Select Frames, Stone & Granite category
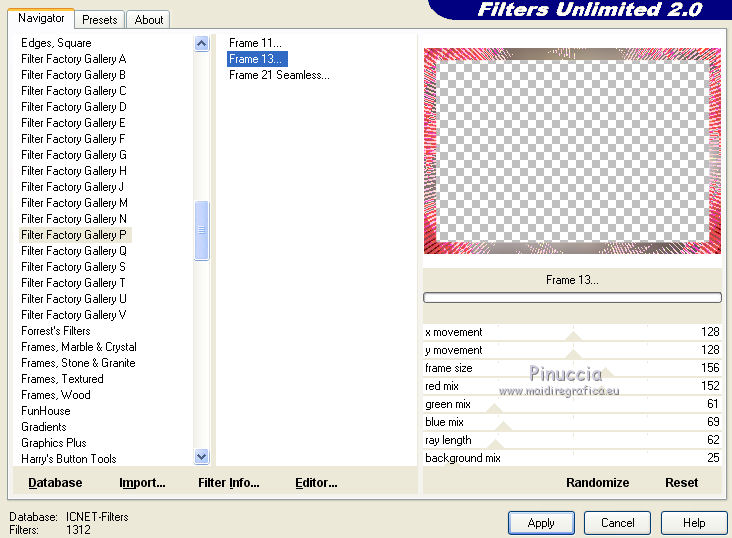 tap(78, 362)
